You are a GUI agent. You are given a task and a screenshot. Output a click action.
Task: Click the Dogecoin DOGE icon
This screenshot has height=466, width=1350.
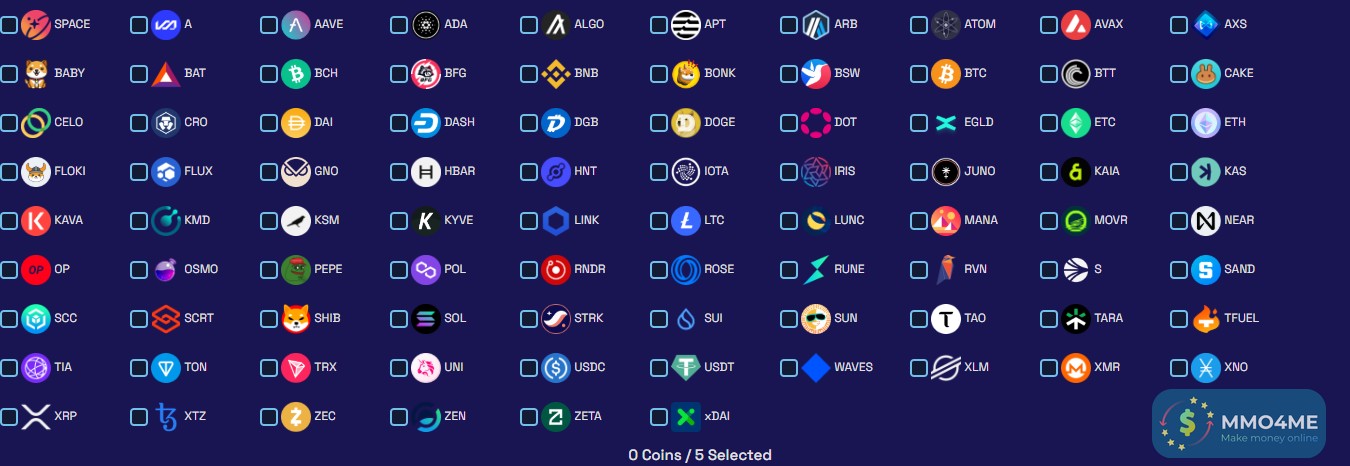point(686,122)
